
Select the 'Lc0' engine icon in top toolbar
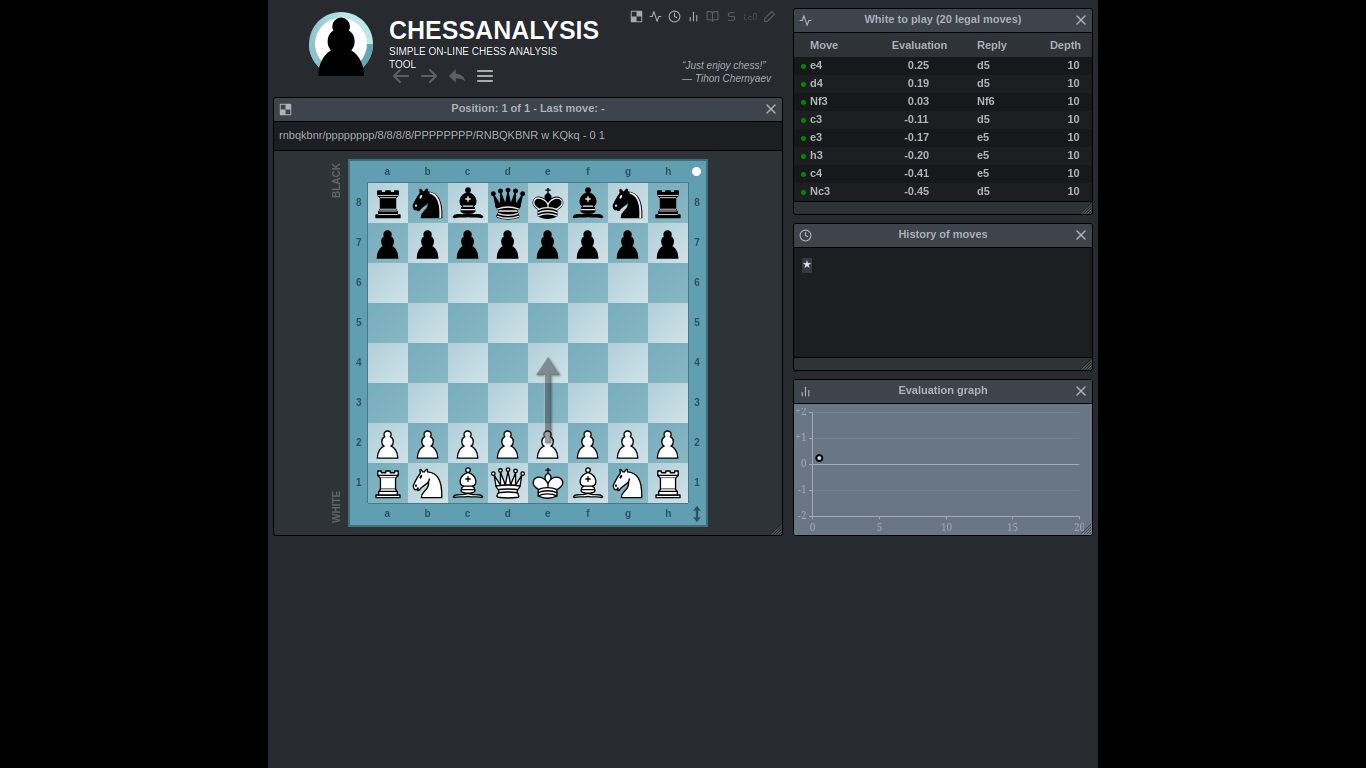(750, 17)
